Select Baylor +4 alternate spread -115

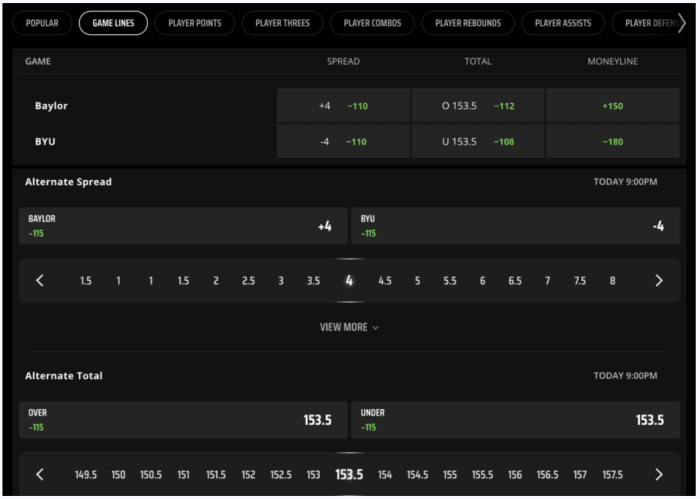[x=183, y=226]
